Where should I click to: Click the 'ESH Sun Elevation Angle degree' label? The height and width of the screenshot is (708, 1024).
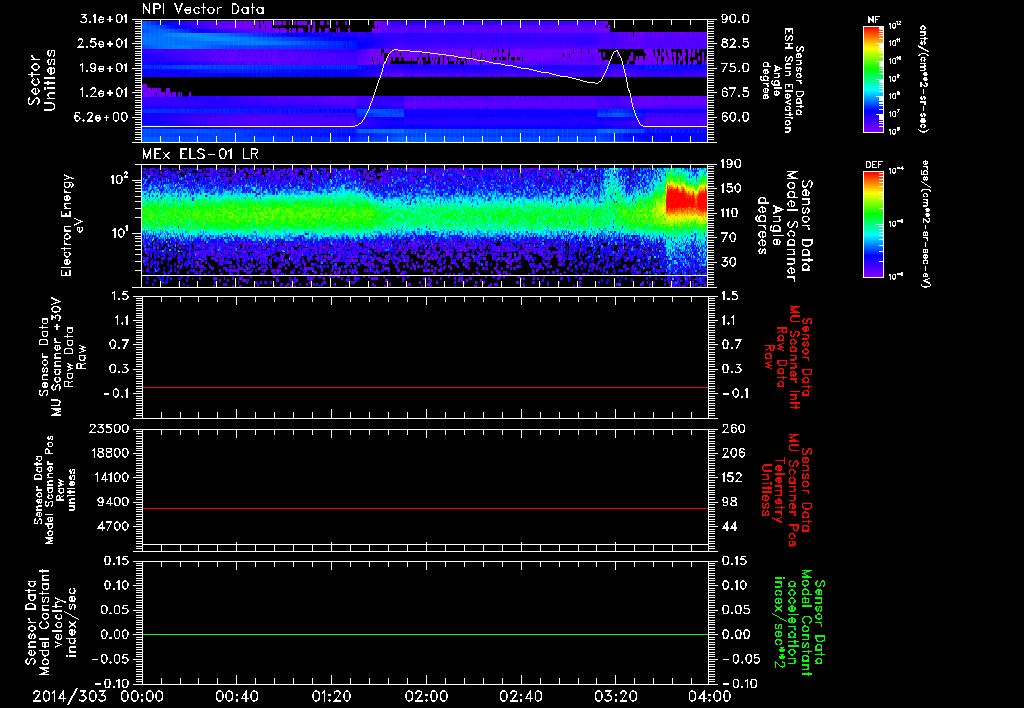[x=782, y=80]
